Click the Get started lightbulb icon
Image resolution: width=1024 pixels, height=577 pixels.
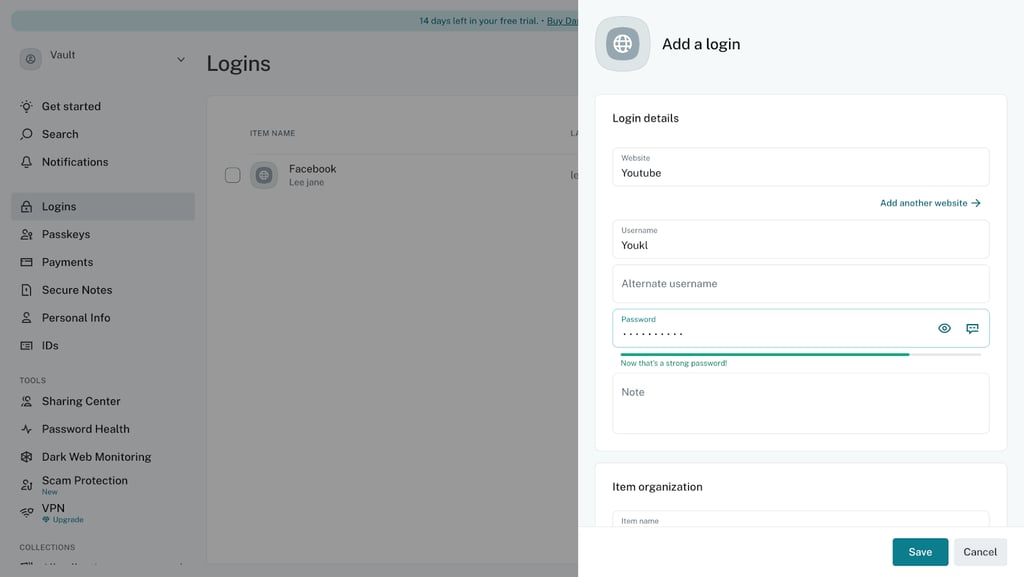tap(26, 106)
